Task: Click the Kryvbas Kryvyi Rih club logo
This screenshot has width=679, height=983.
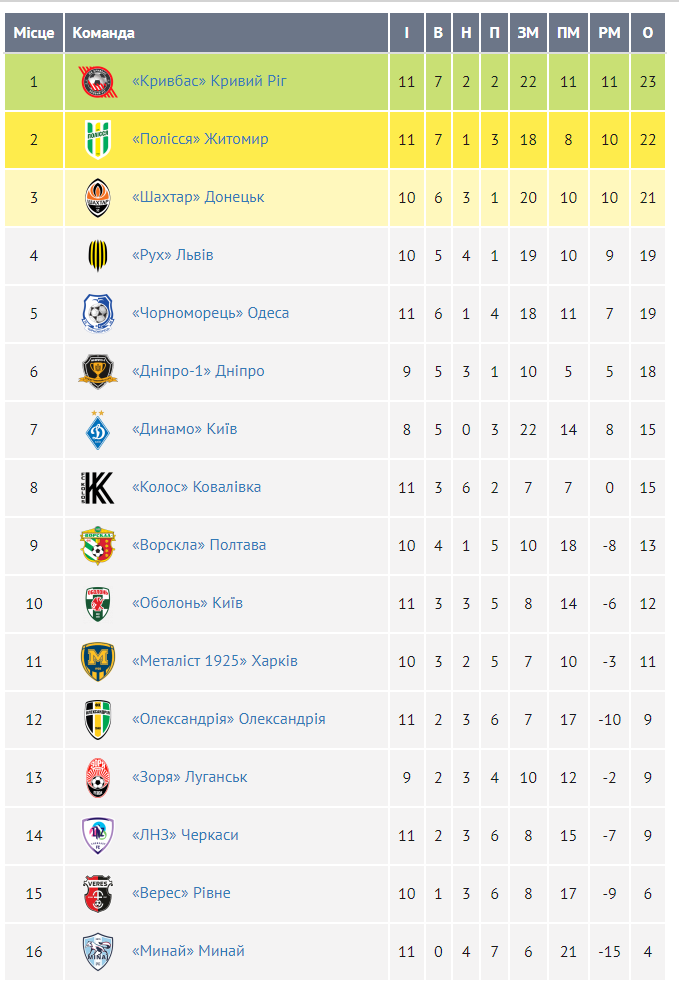Action: tap(98, 81)
